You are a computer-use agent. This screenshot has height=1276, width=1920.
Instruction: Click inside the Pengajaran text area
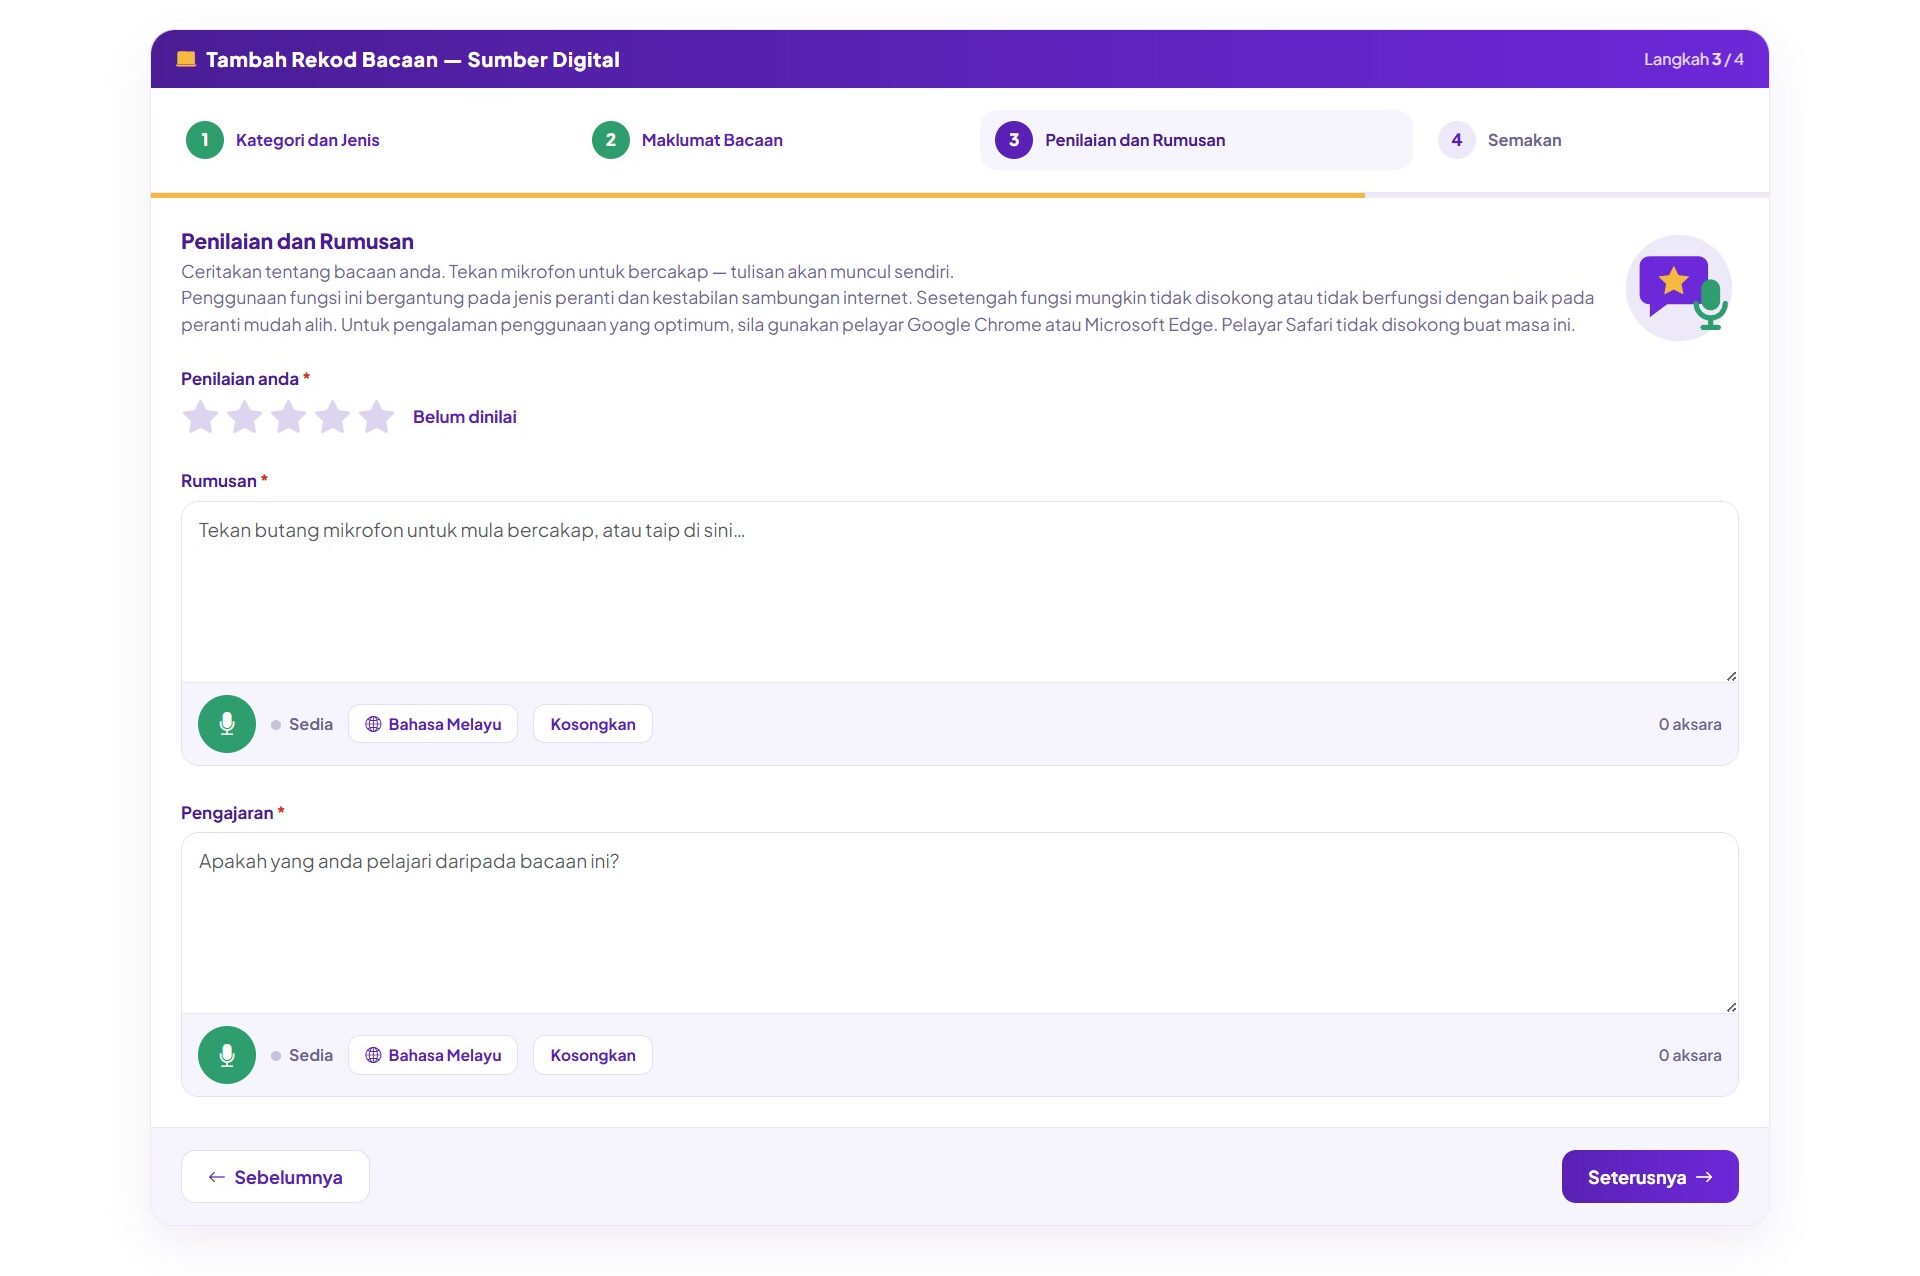tap(960, 923)
